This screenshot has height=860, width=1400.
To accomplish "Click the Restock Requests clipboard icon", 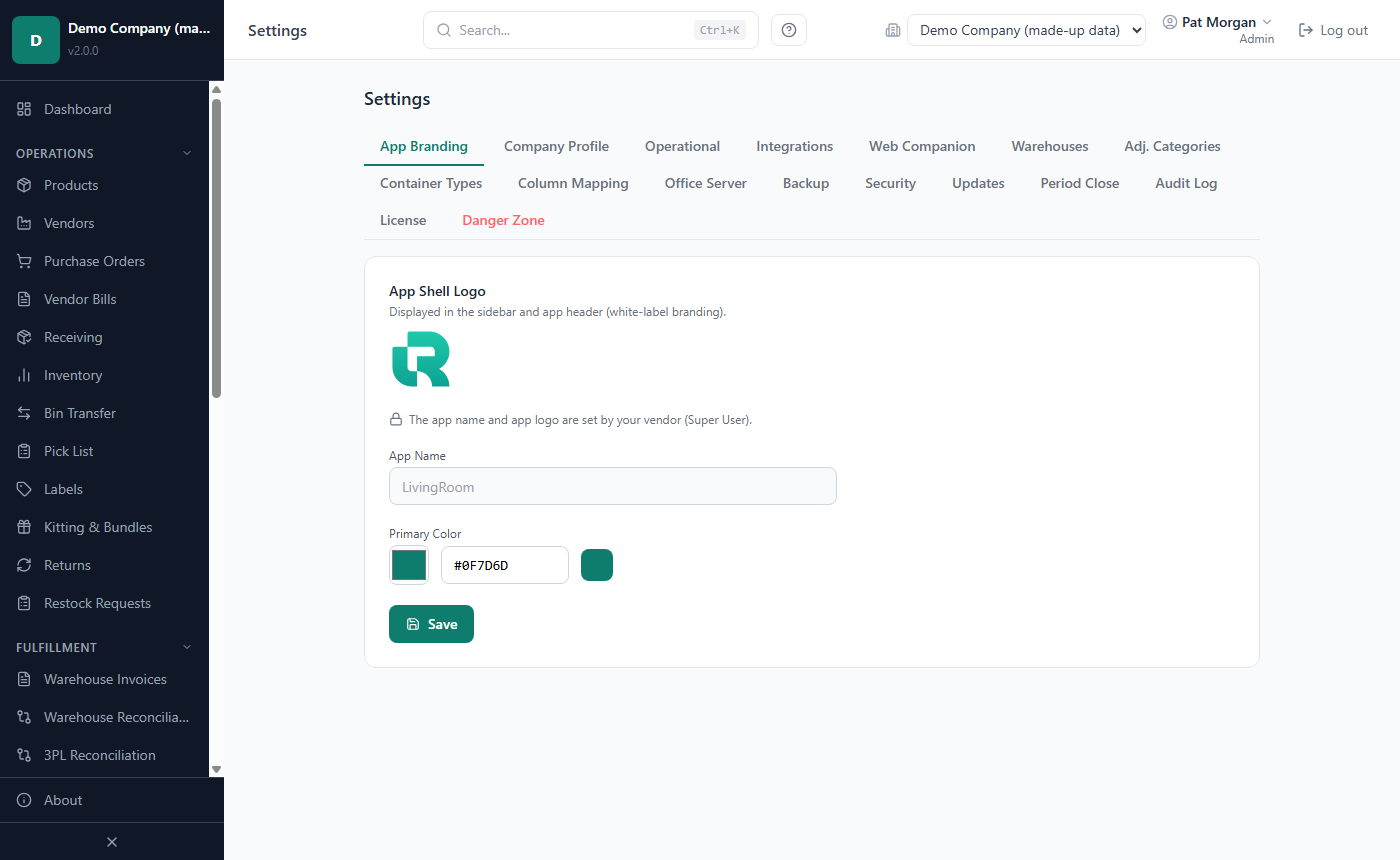I will tap(24, 603).
